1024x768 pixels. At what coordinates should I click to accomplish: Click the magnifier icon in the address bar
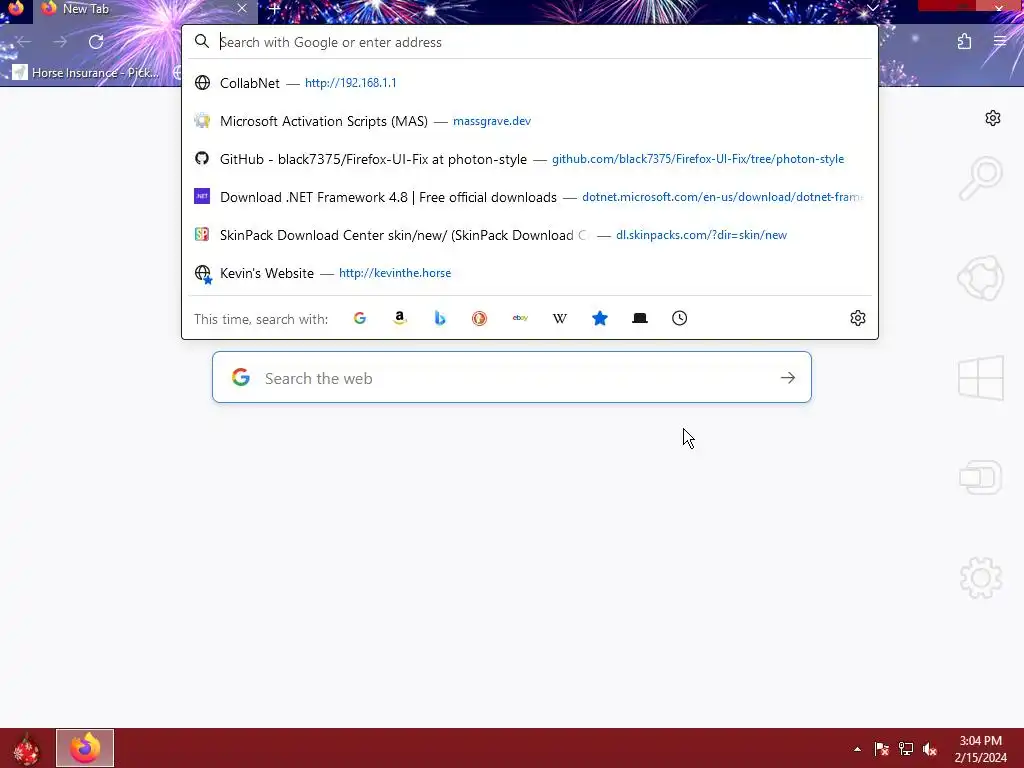coord(202,42)
